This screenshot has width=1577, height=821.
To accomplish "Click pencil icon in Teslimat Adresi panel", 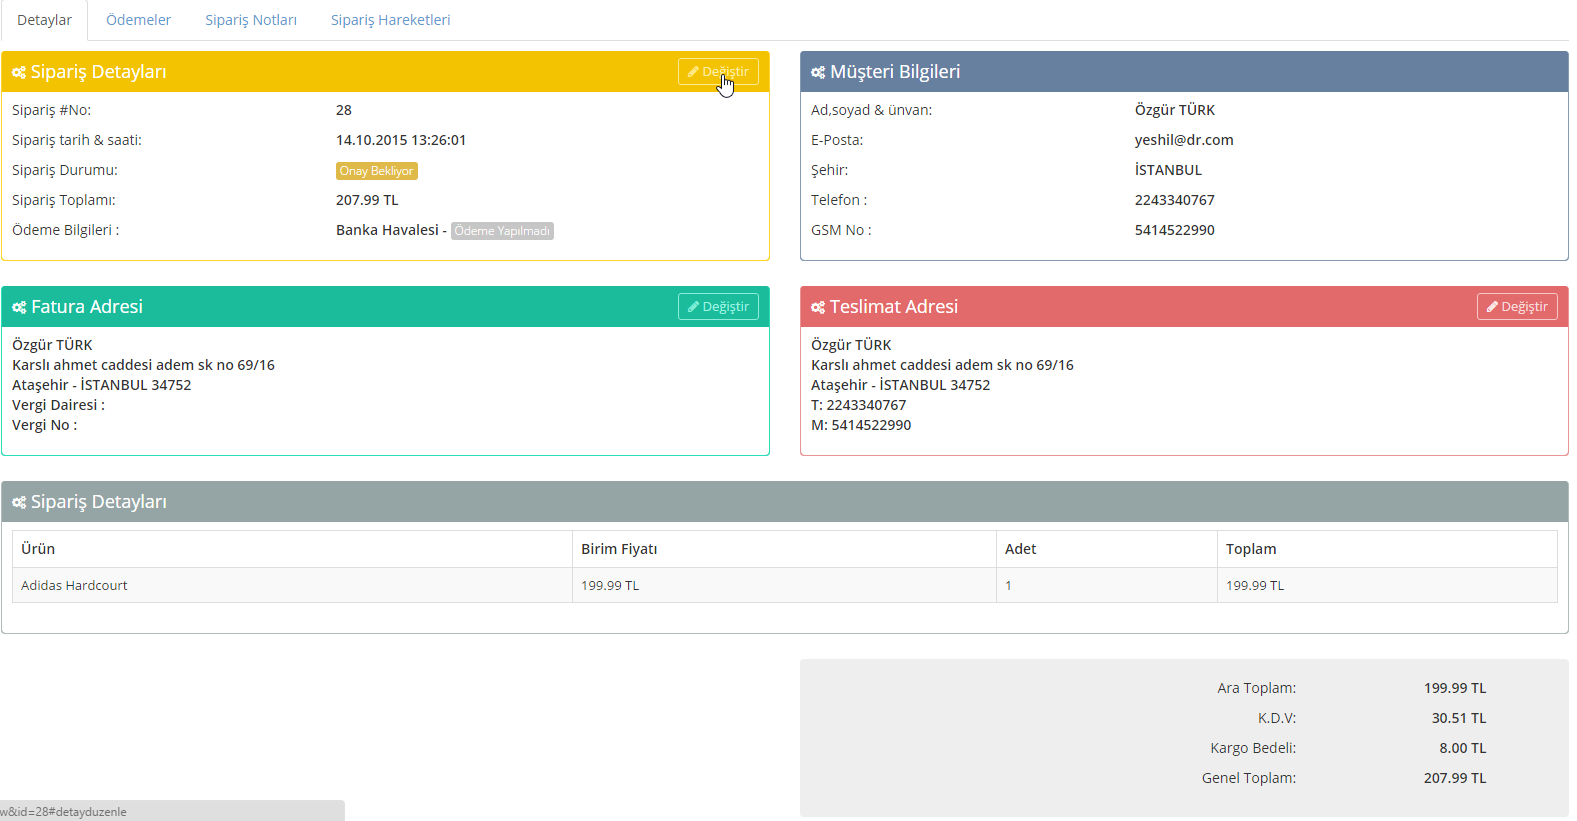I will pos(1492,307).
